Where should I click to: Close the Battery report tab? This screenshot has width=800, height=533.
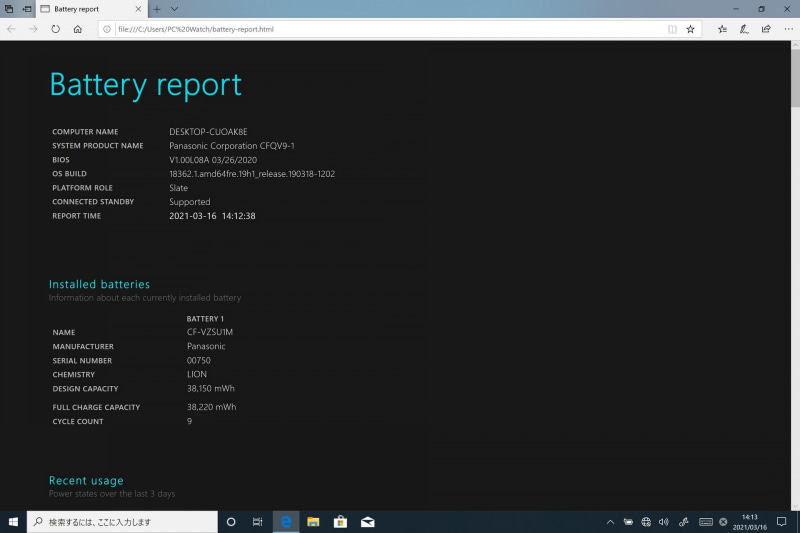[x=138, y=9]
